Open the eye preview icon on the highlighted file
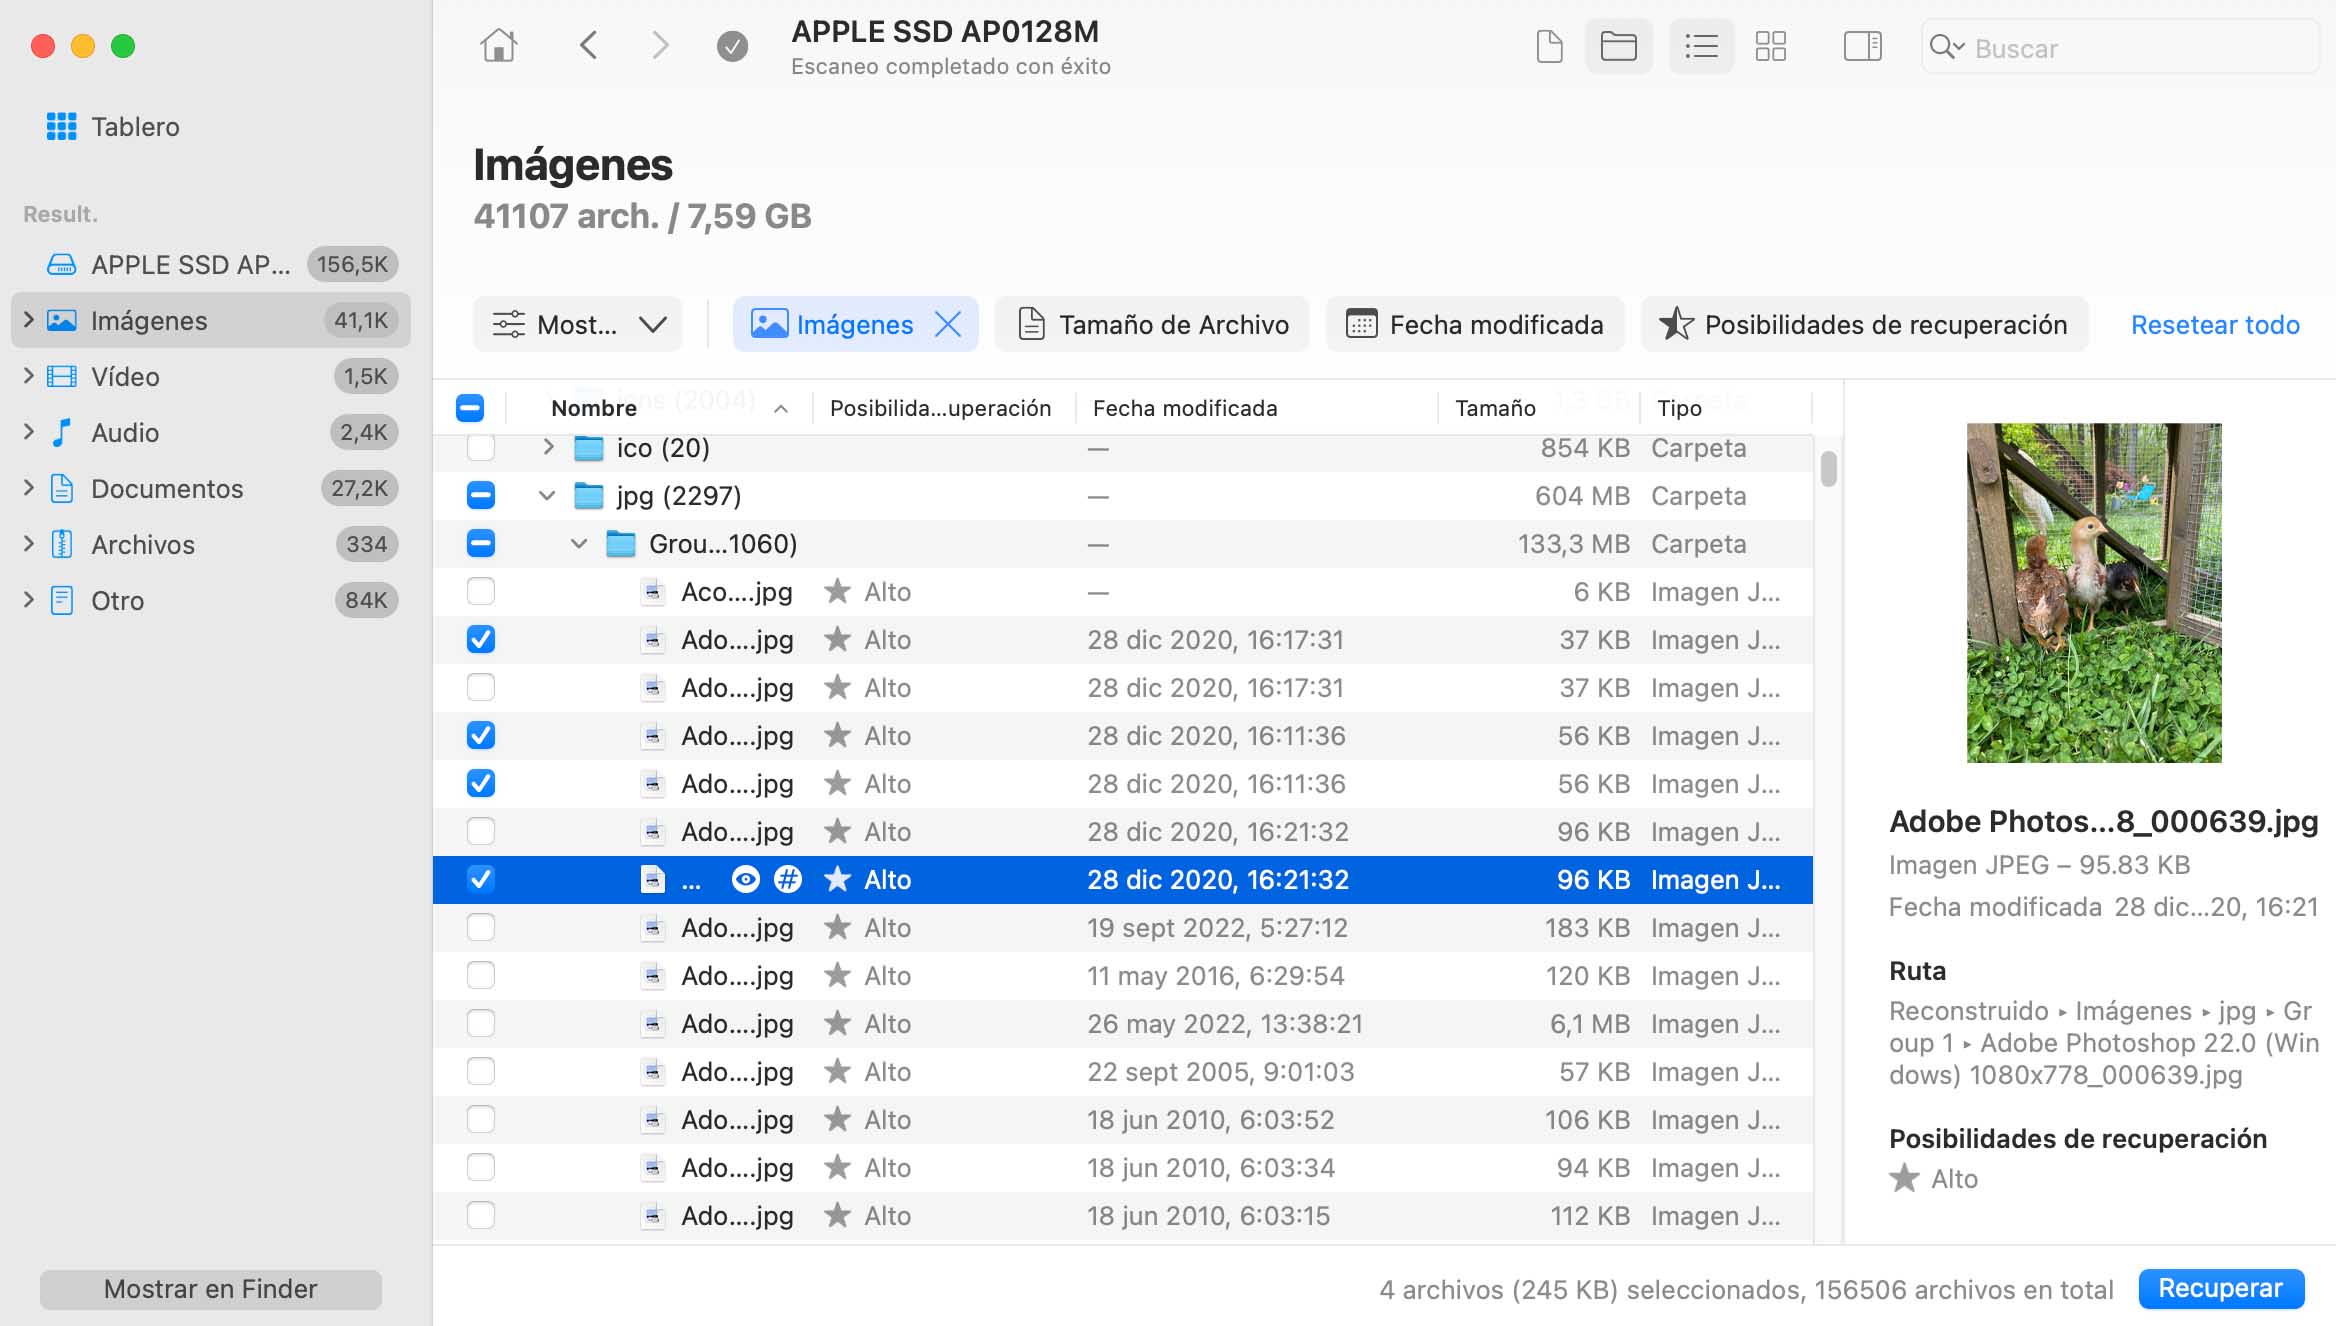The height and width of the screenshot is (1326, 2336). 746,880
